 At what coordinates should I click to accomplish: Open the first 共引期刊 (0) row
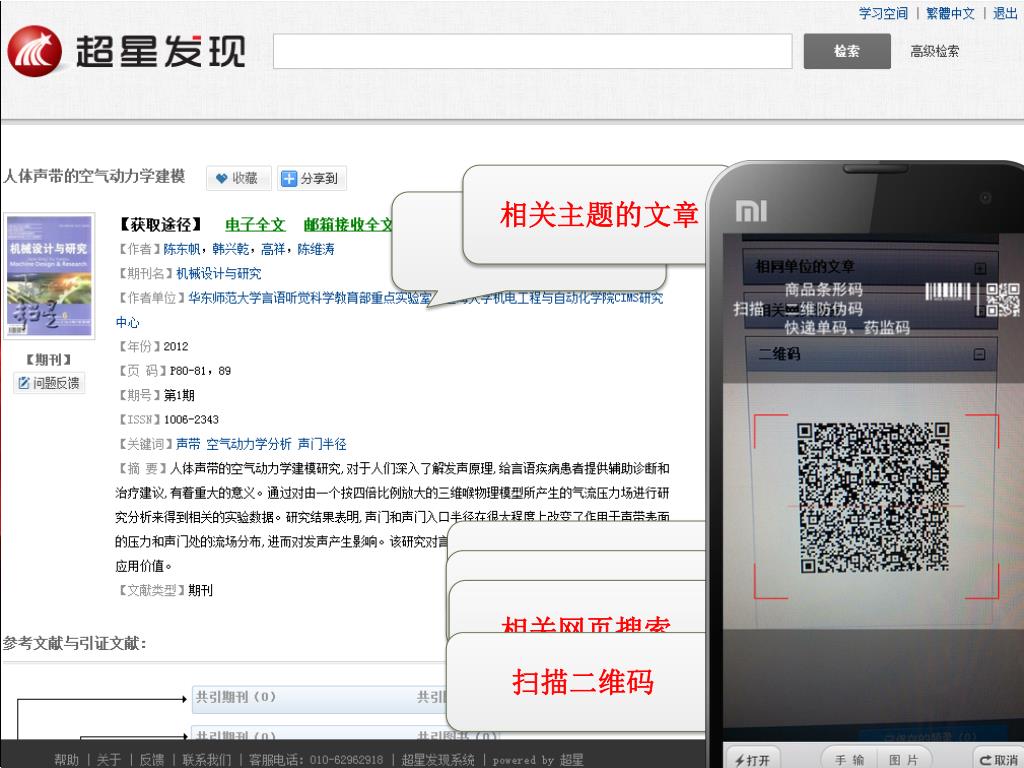click(320, 697)
